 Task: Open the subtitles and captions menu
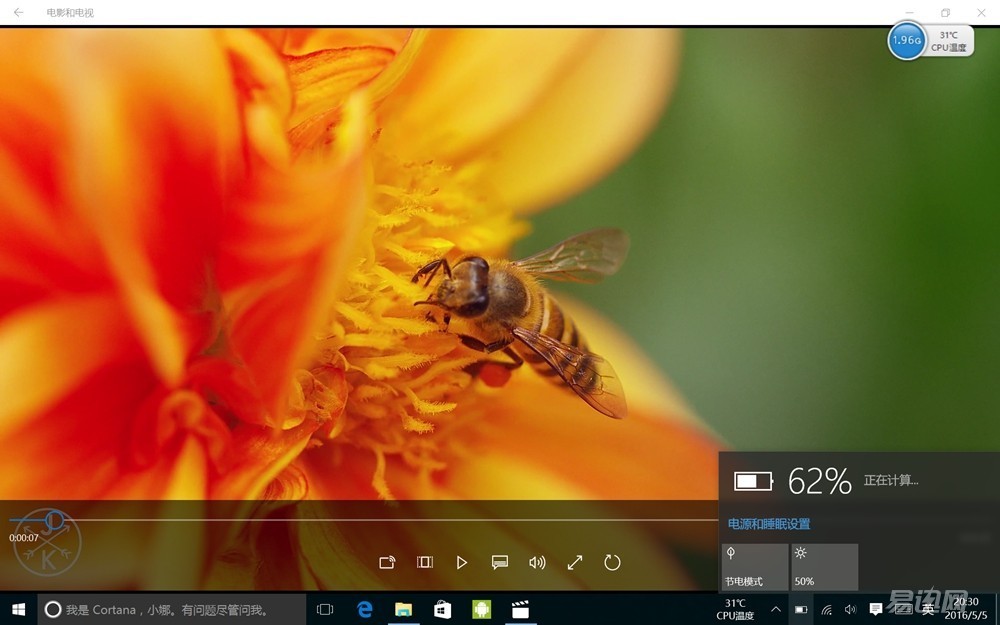pos(499,562)
